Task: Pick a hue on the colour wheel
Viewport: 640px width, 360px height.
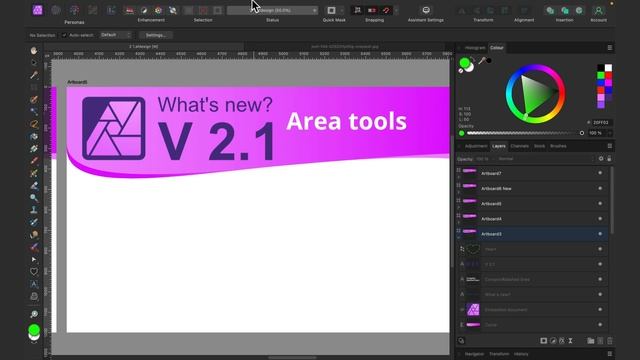Action: pos(535,94)
